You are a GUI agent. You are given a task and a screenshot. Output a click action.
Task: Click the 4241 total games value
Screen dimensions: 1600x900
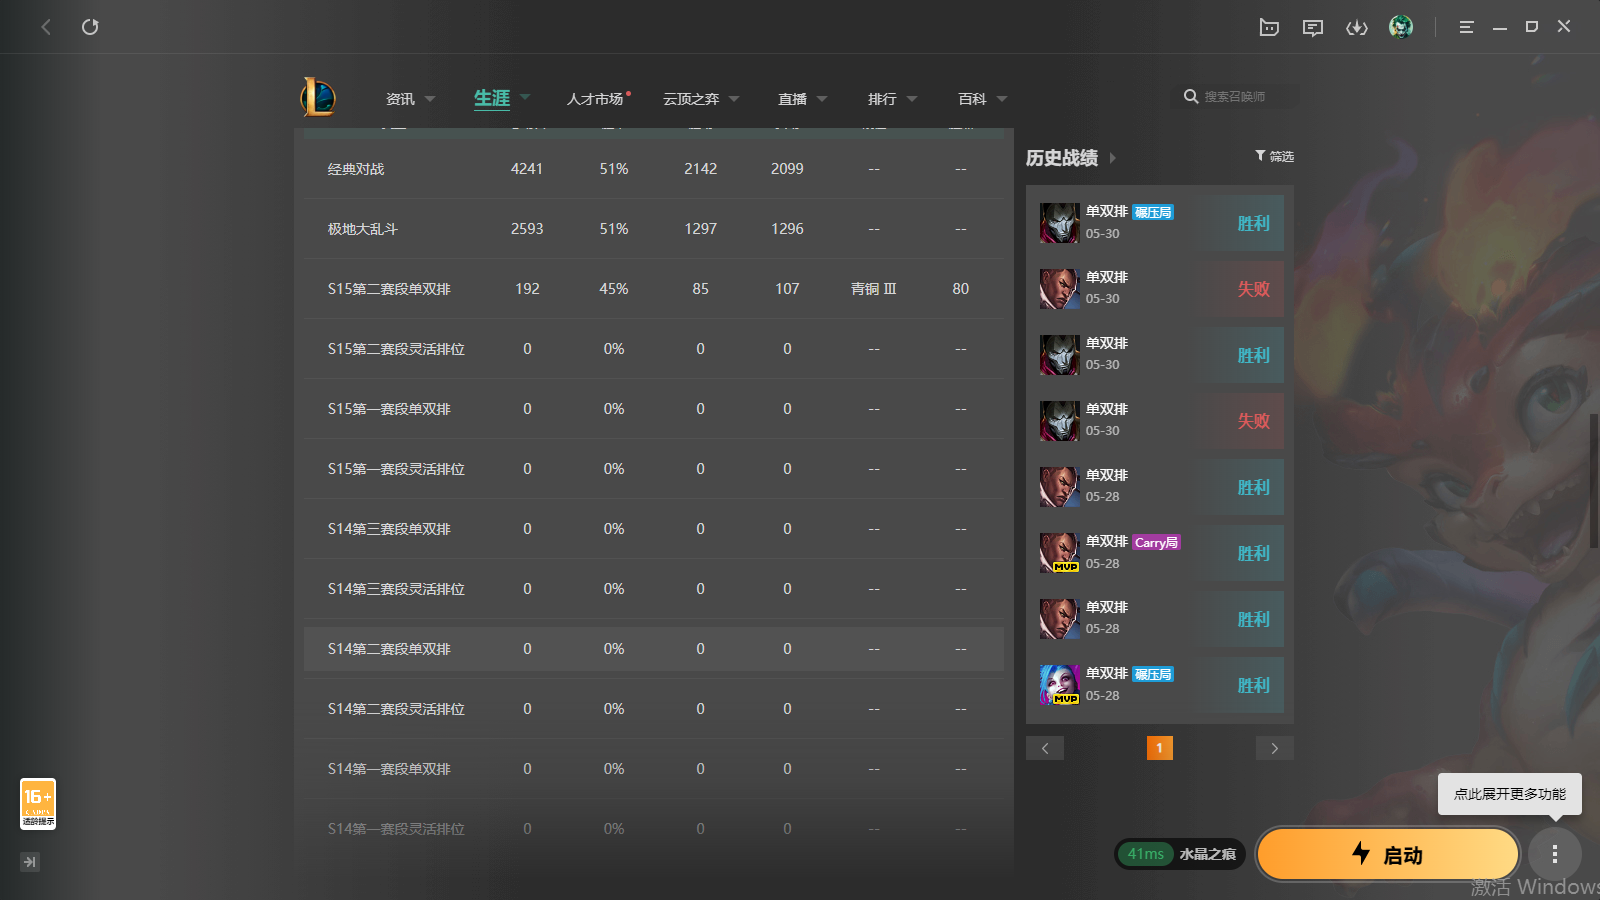(527, 169)
